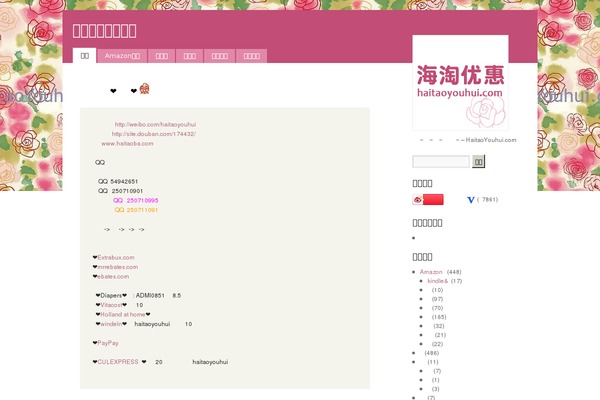This screenshot has height=400, width=600.
Task: Click the category count (32) entry
Action: coord(439,326)
